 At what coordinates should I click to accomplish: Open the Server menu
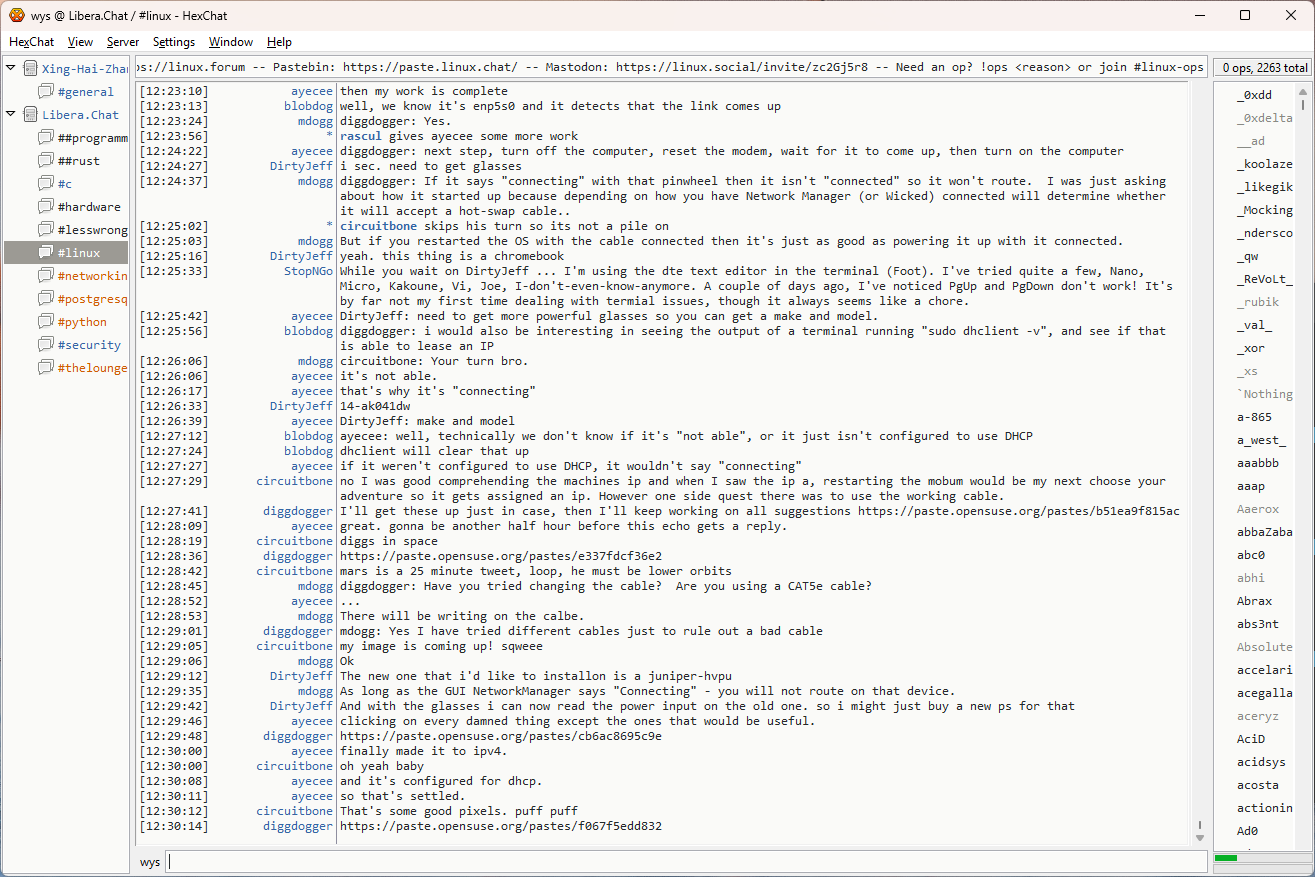123,42
